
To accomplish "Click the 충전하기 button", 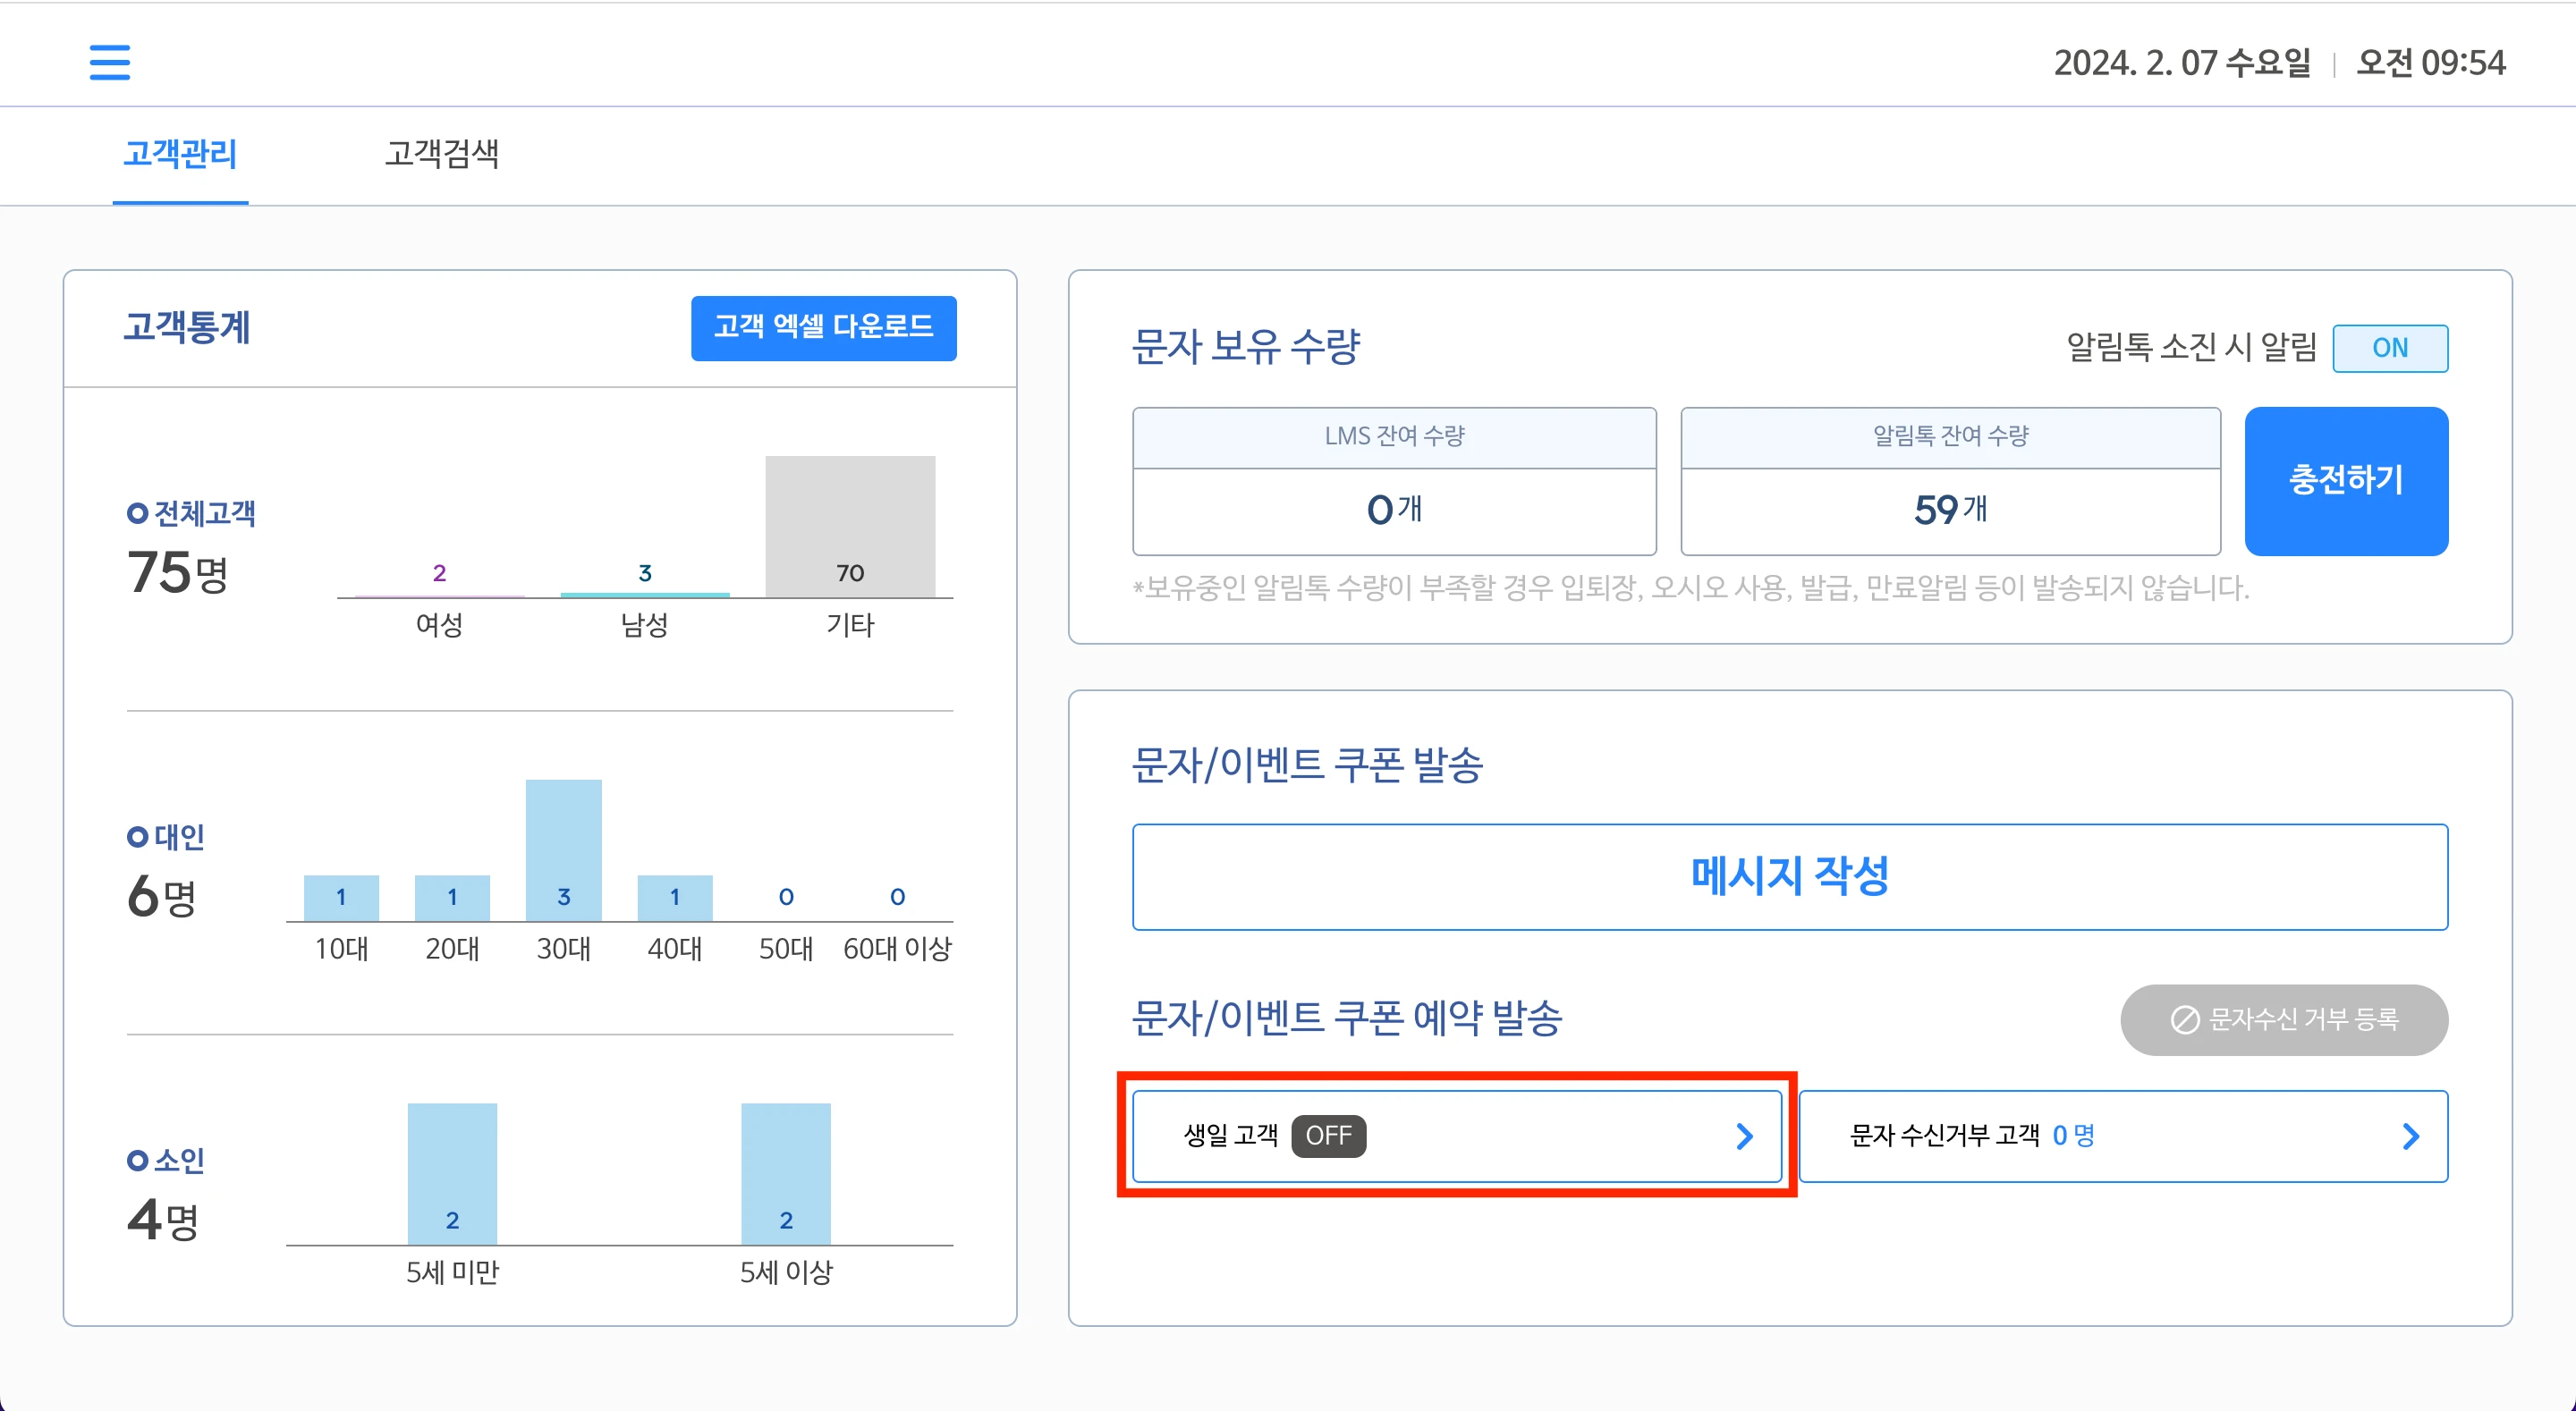I will [x=2346, y=481].
